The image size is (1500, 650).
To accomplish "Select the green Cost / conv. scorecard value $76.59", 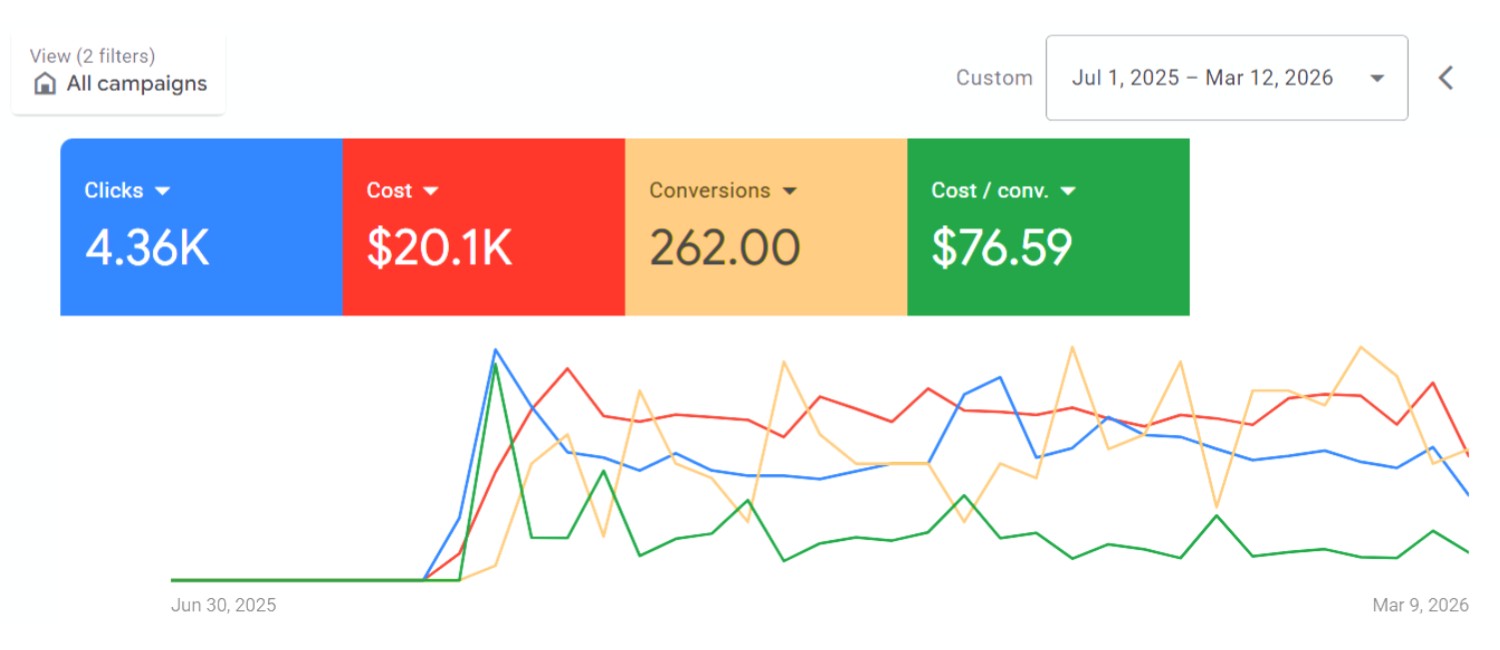I will [1001, 248].
